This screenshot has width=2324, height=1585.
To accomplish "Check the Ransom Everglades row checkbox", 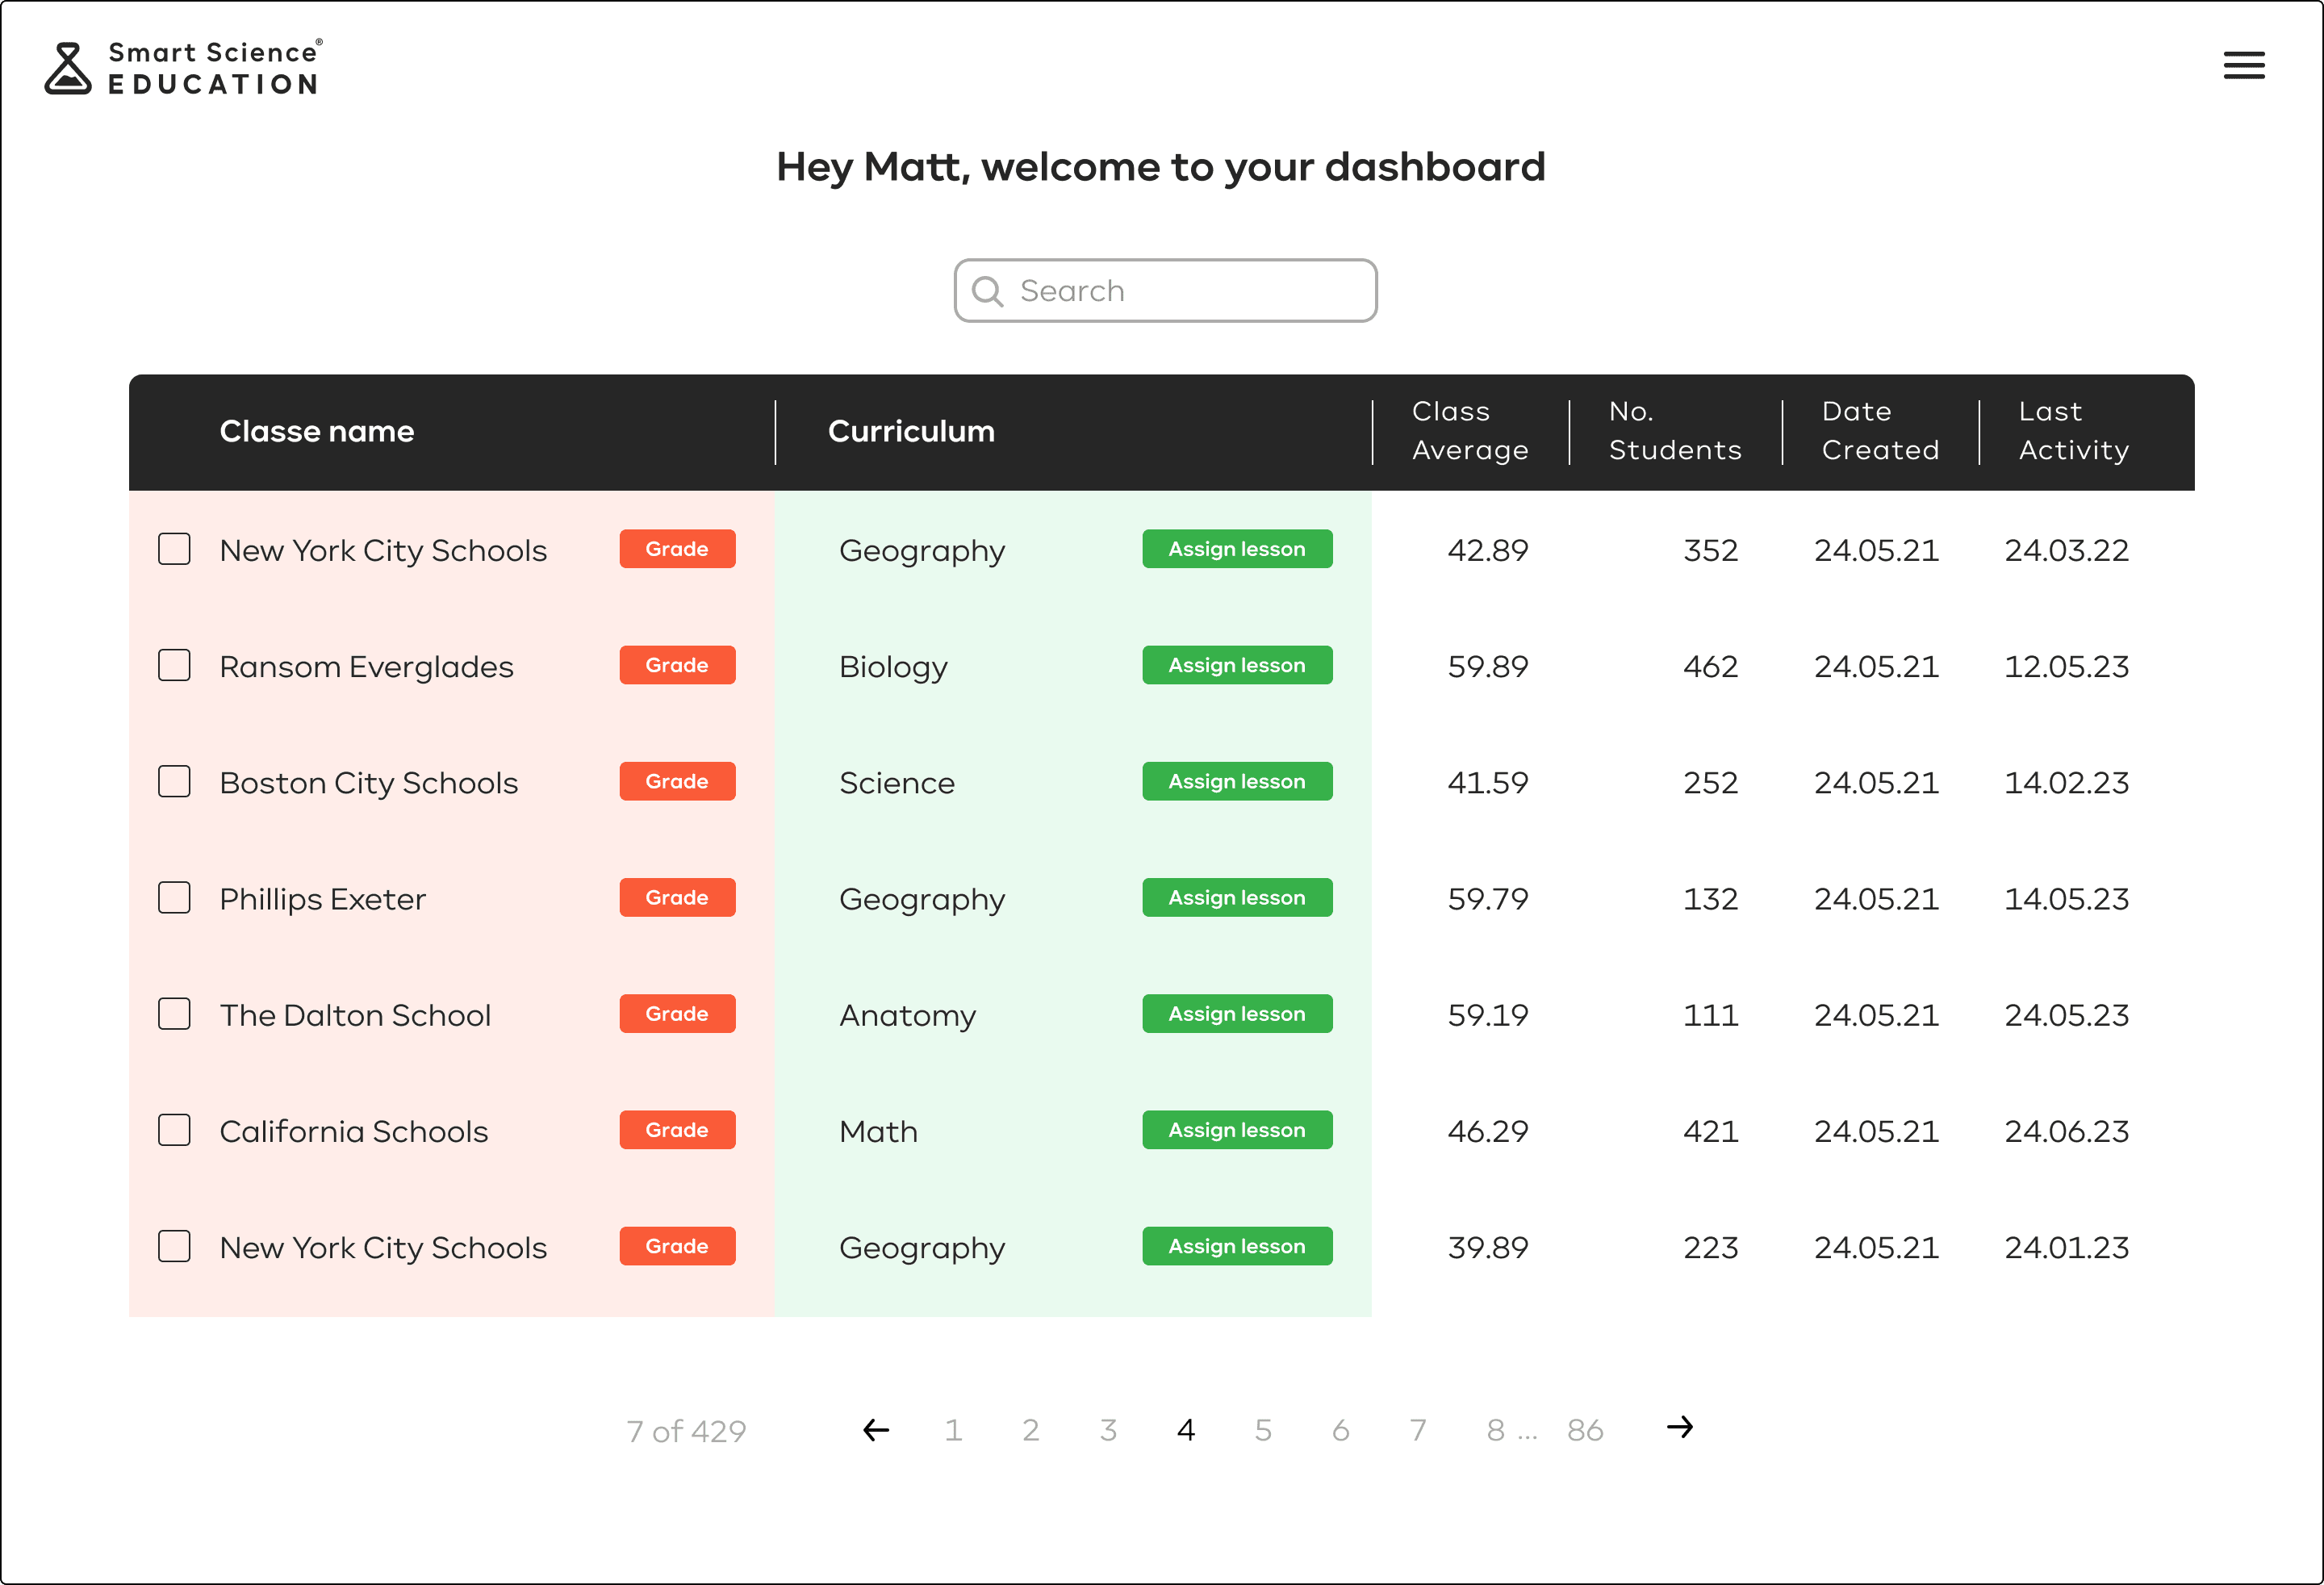I will pyautogui.click(x=174, y=666).
